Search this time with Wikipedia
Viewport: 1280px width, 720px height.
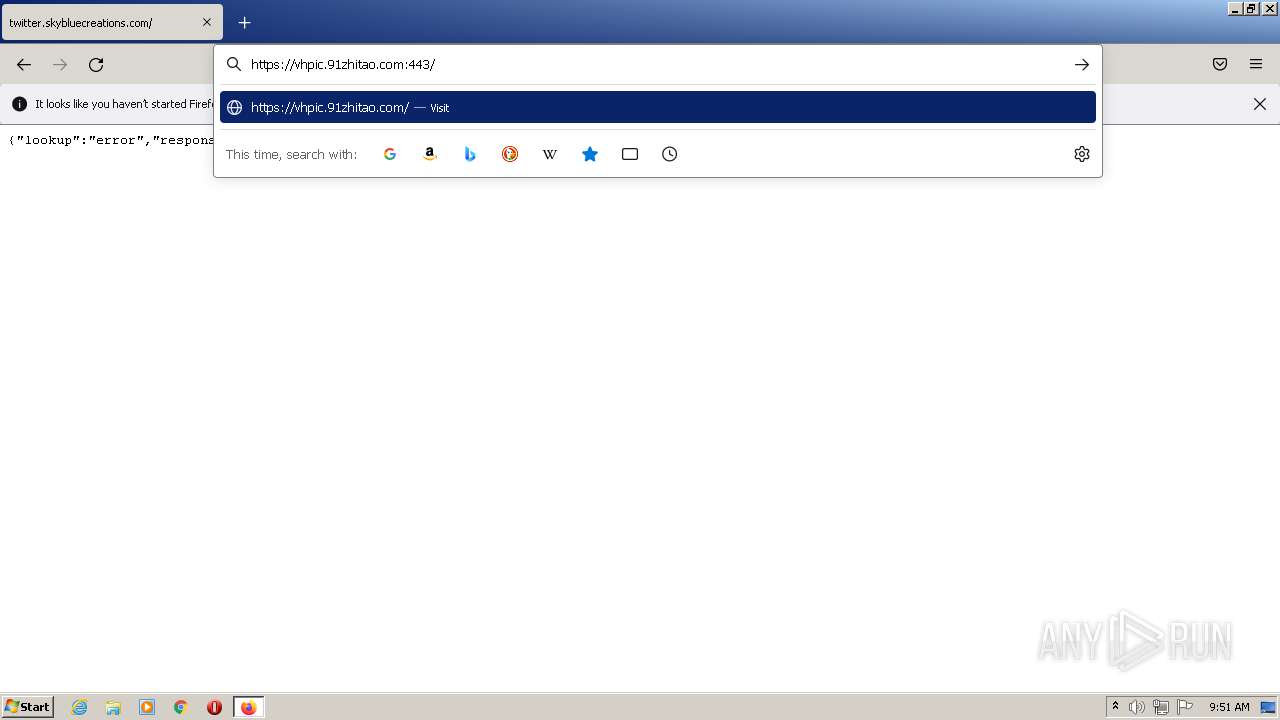pyautogui.click(x=550, y=154)
